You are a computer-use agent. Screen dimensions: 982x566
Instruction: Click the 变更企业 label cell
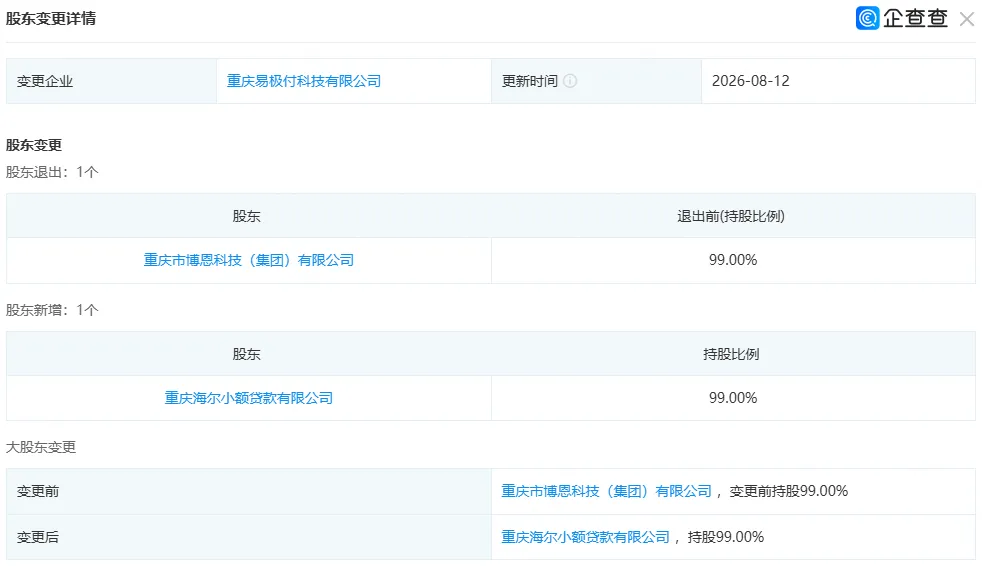111,81
